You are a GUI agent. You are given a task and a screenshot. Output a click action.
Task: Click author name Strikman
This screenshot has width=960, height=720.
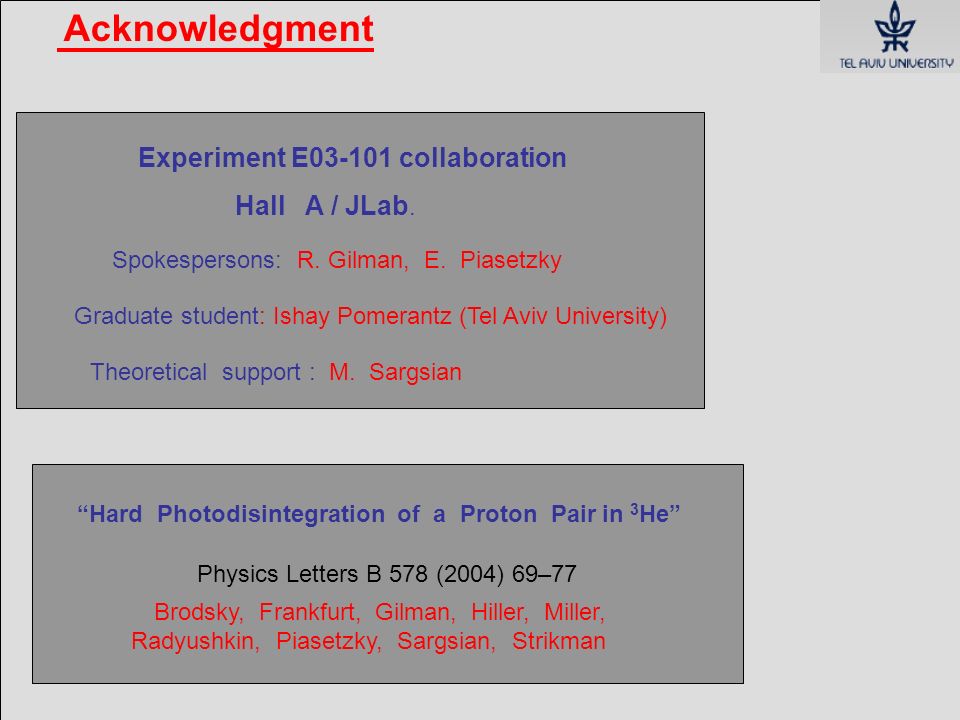click(x=558, y=641)
